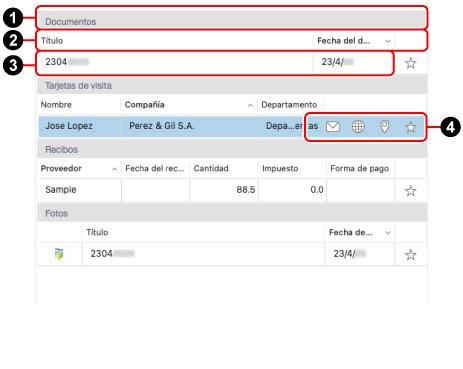Toggle favorite star on photo 2304 row
The image size is (463, 369).
point(410,255)
